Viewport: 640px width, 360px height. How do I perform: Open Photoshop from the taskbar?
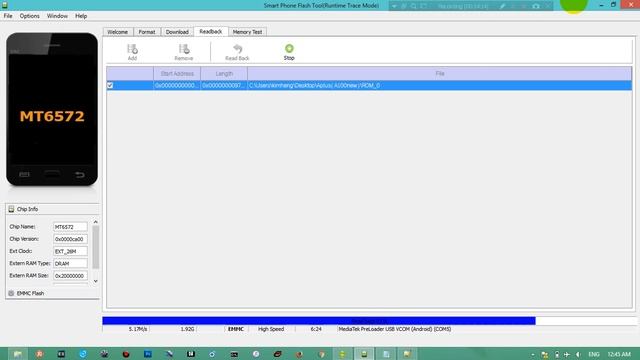pyautogui.click(x=148, y=354)
